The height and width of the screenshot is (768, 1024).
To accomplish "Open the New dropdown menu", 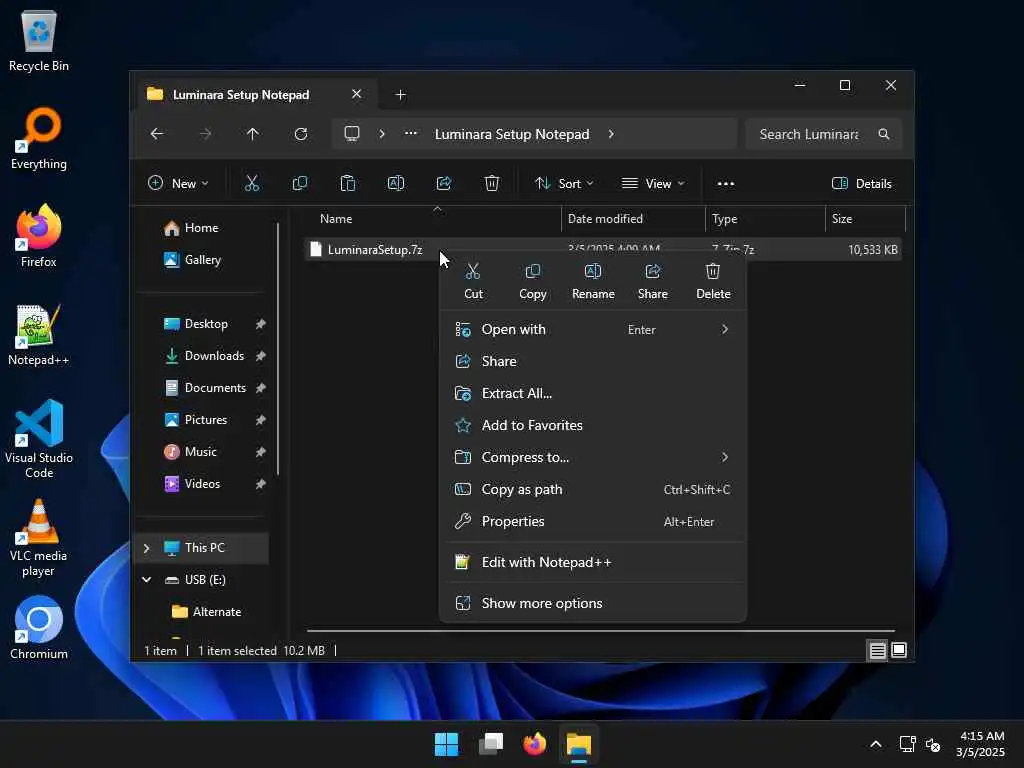I will (178, 184).
